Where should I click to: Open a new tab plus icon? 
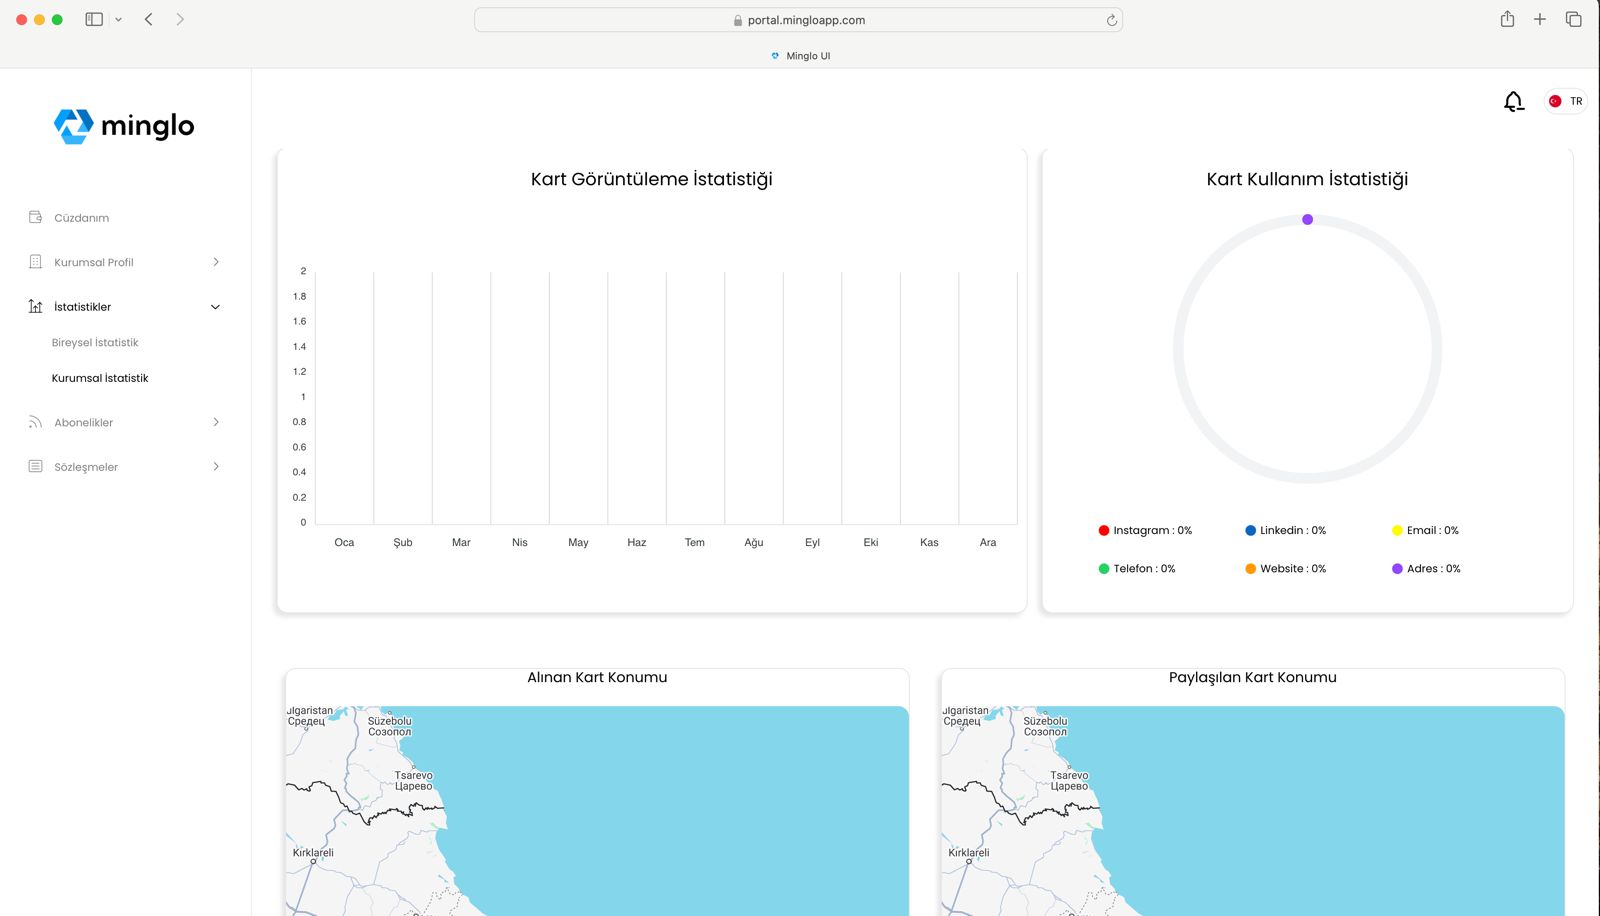point(1540,19)
